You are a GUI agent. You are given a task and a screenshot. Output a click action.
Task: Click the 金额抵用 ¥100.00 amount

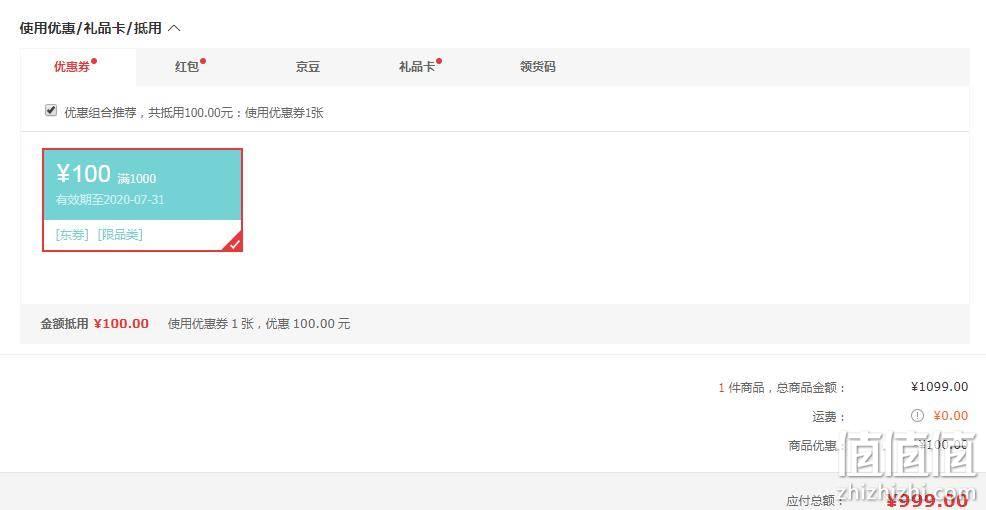(x=121, y=324)
